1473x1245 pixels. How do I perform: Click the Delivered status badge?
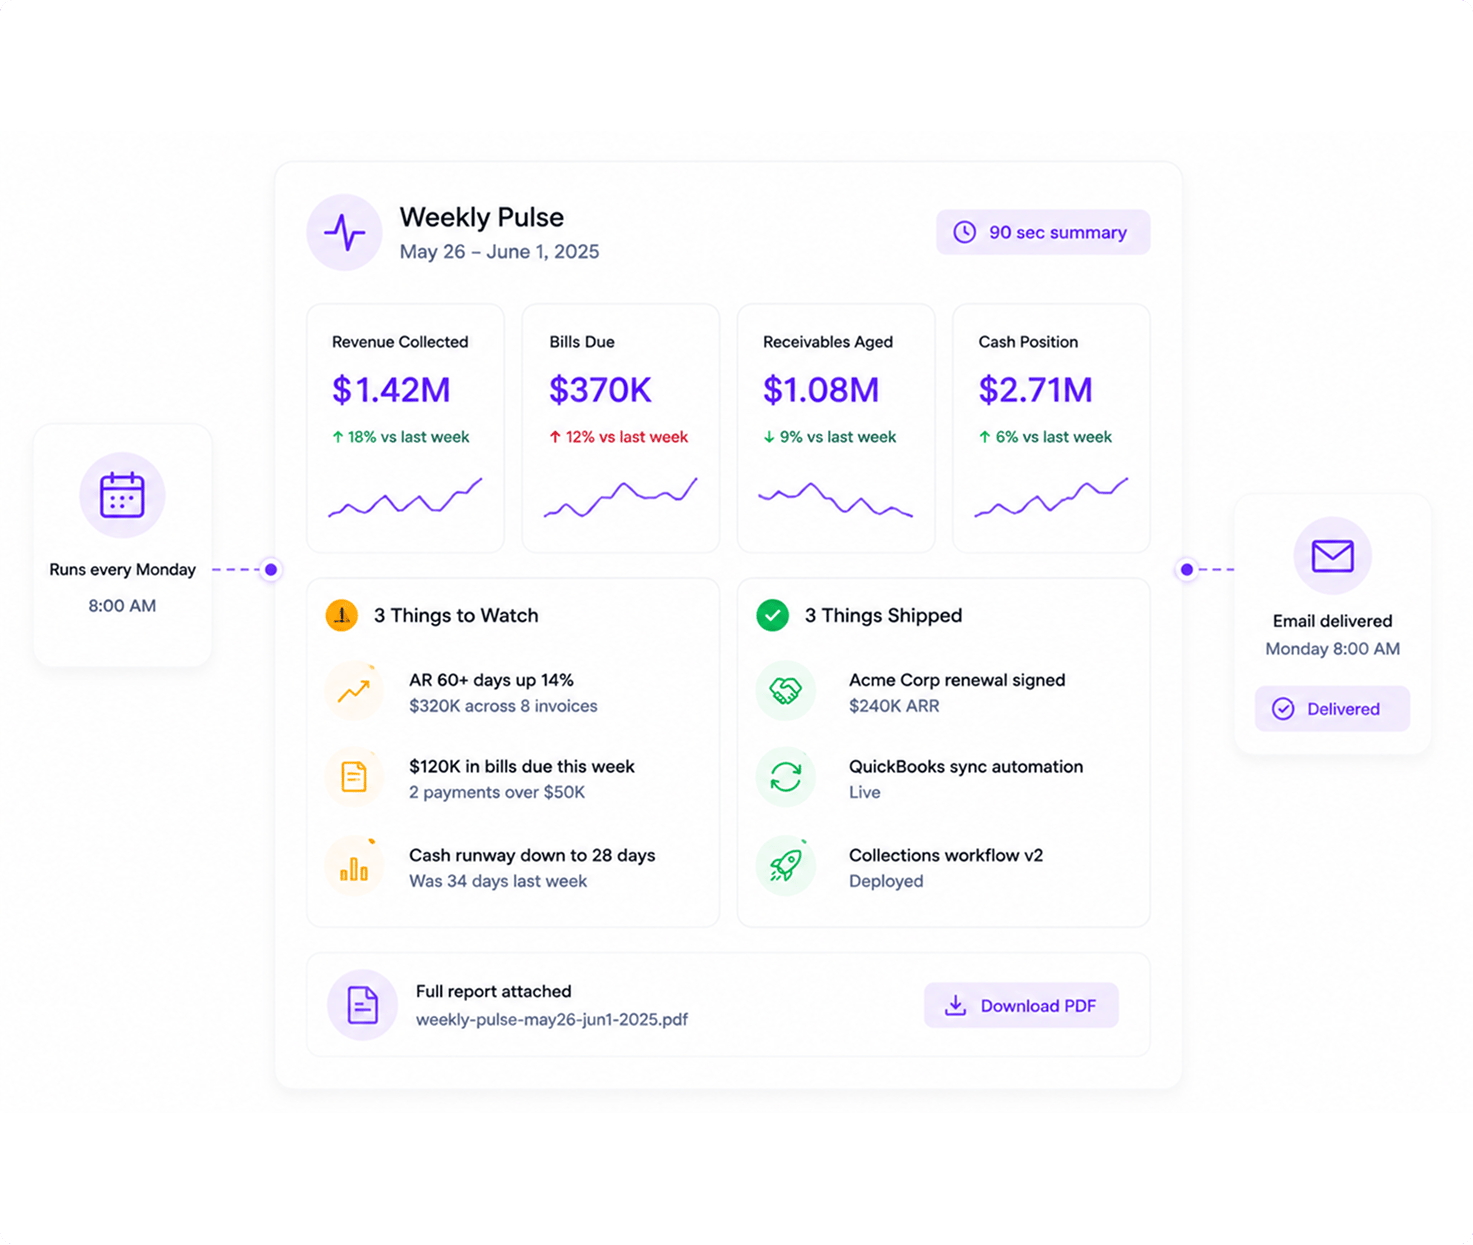[x=1332, y=709]
